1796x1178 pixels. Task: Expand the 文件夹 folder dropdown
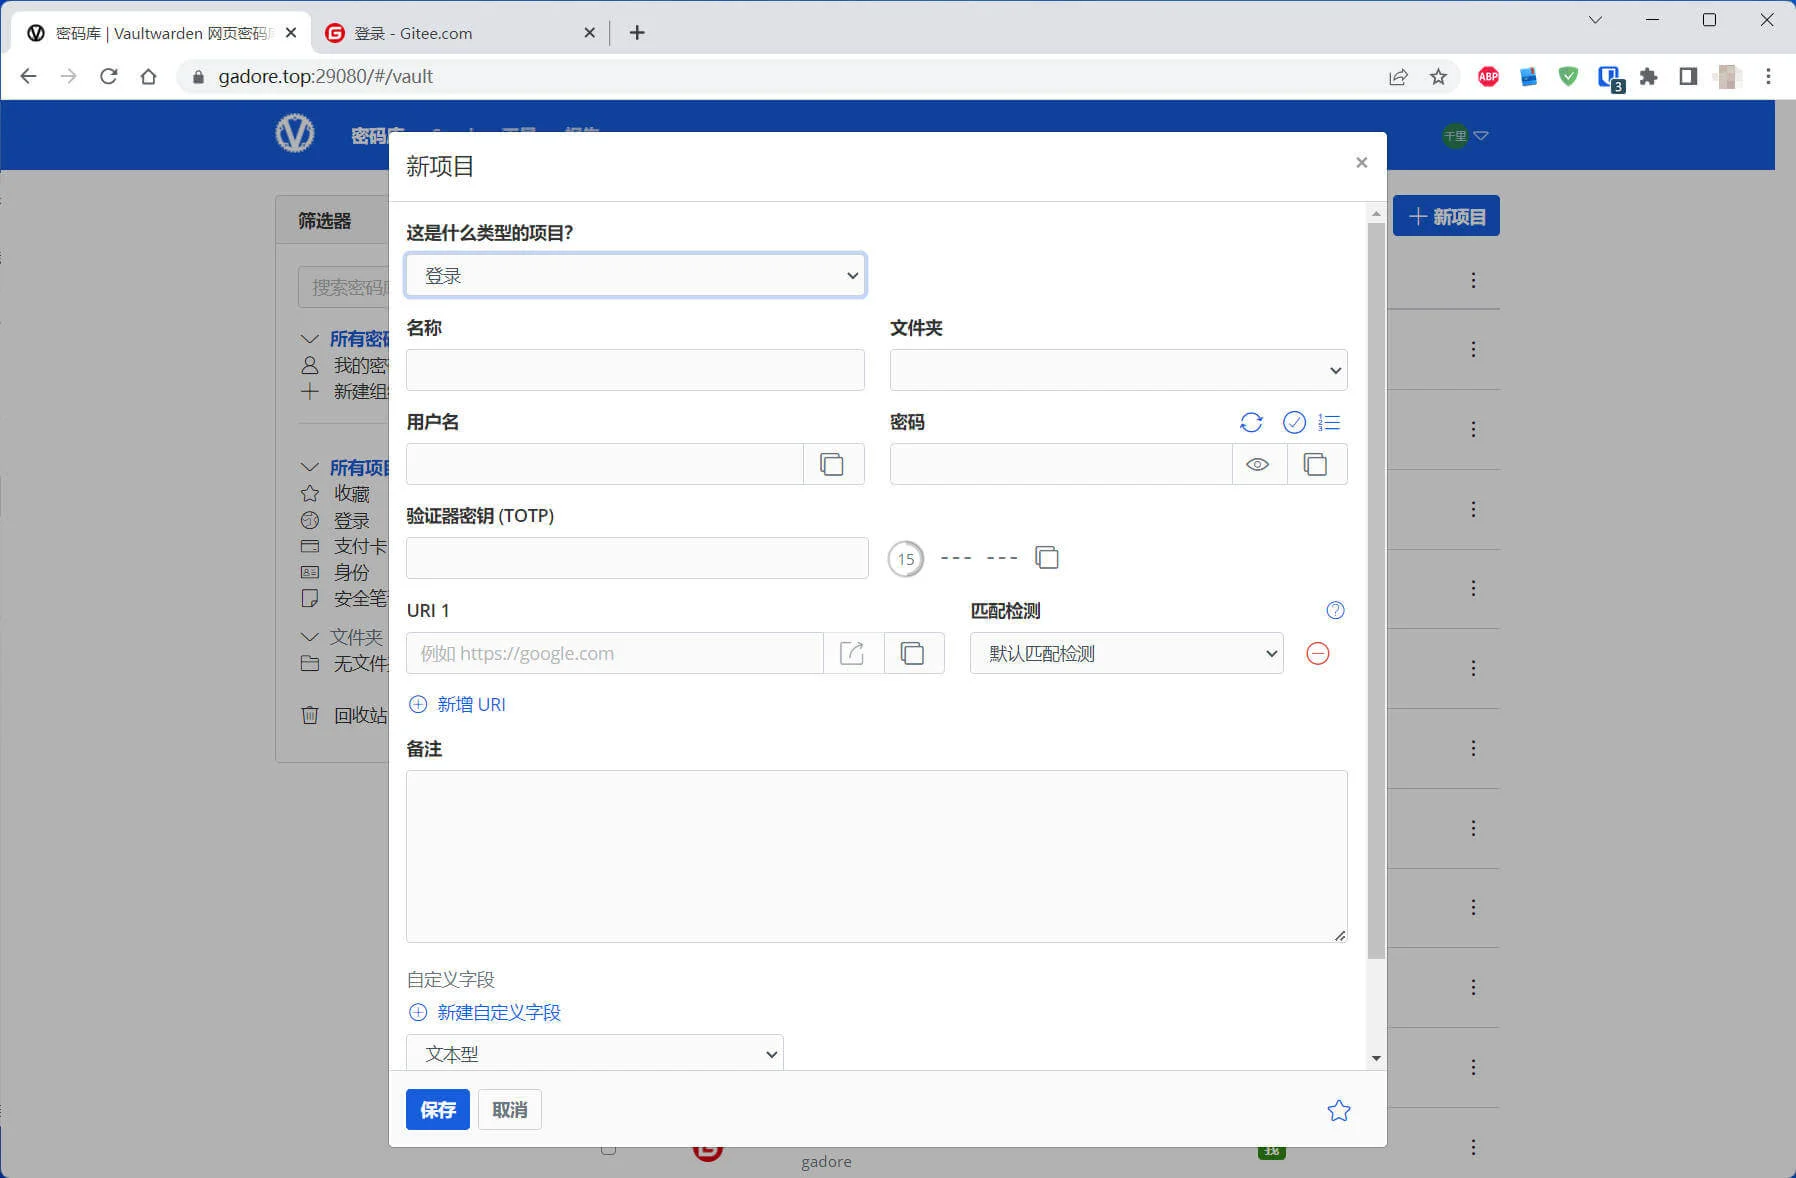click(x=1118, y=370)
